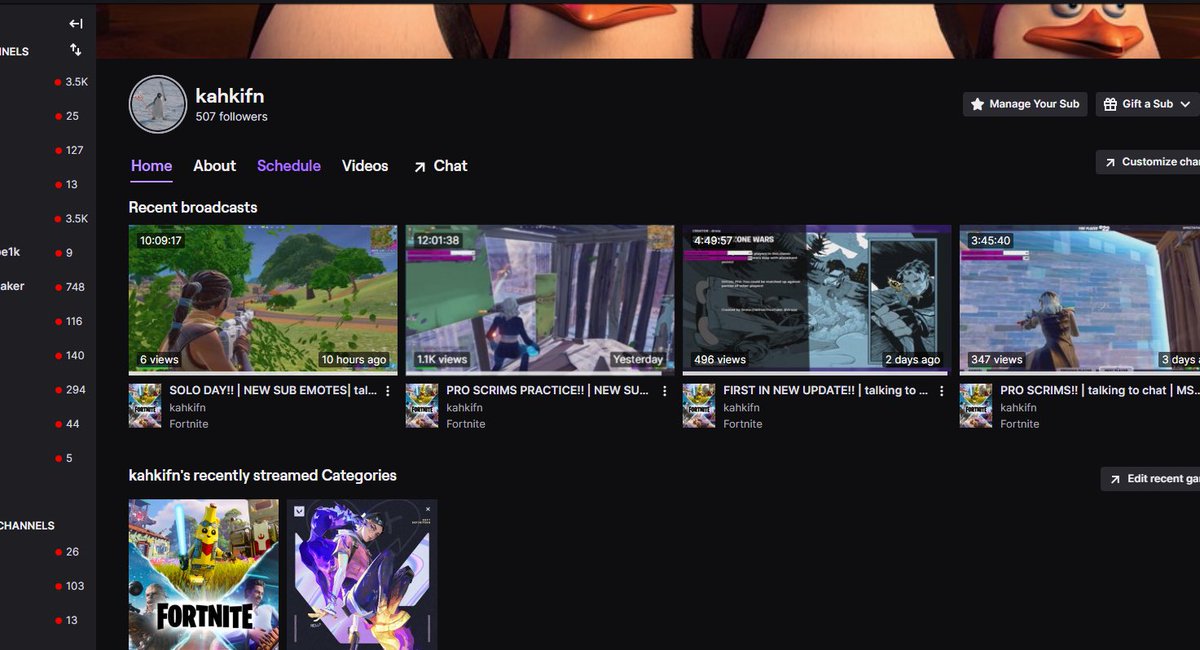Screen dimensions: 1200x650
Task: Click Manage Your Sub button
Action: click(x=1025, y=104)
